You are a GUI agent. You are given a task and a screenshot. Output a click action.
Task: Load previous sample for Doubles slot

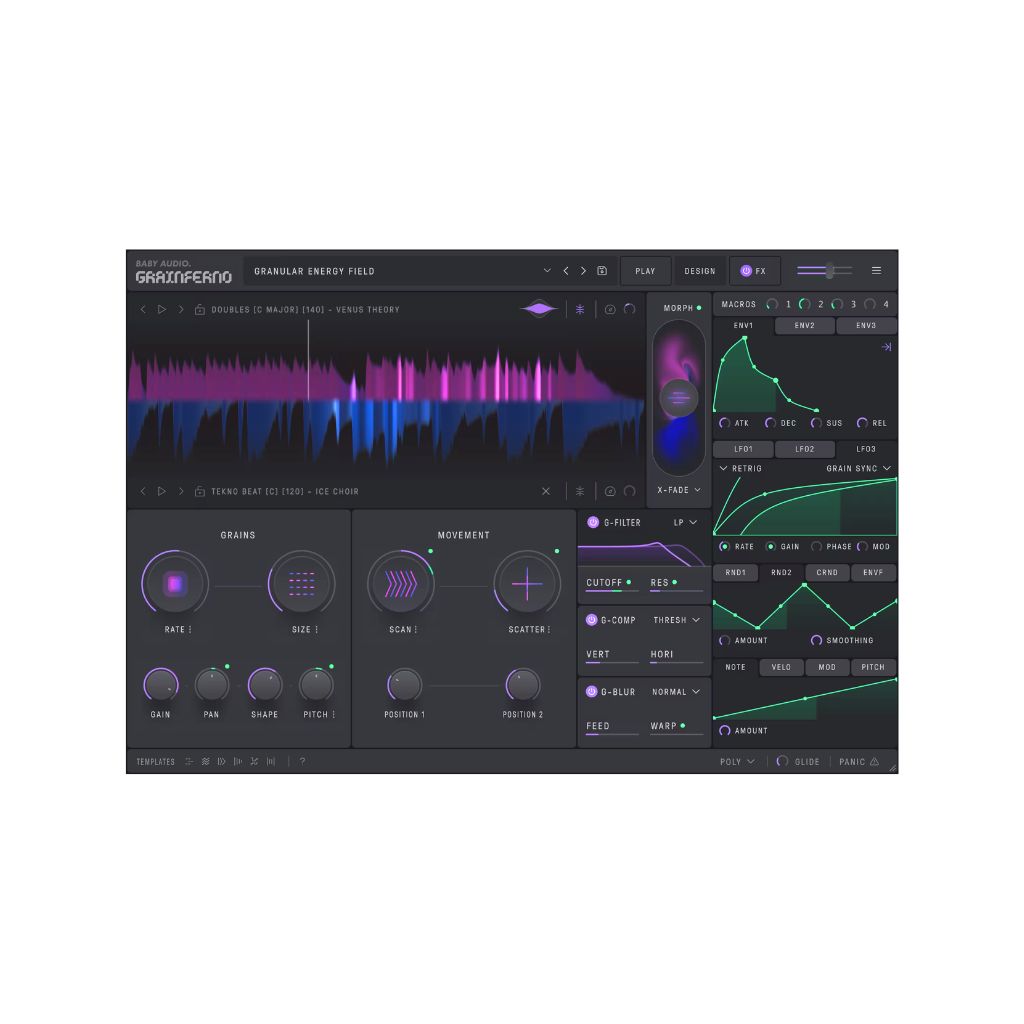pyautogui.click(x=143, y=310)
